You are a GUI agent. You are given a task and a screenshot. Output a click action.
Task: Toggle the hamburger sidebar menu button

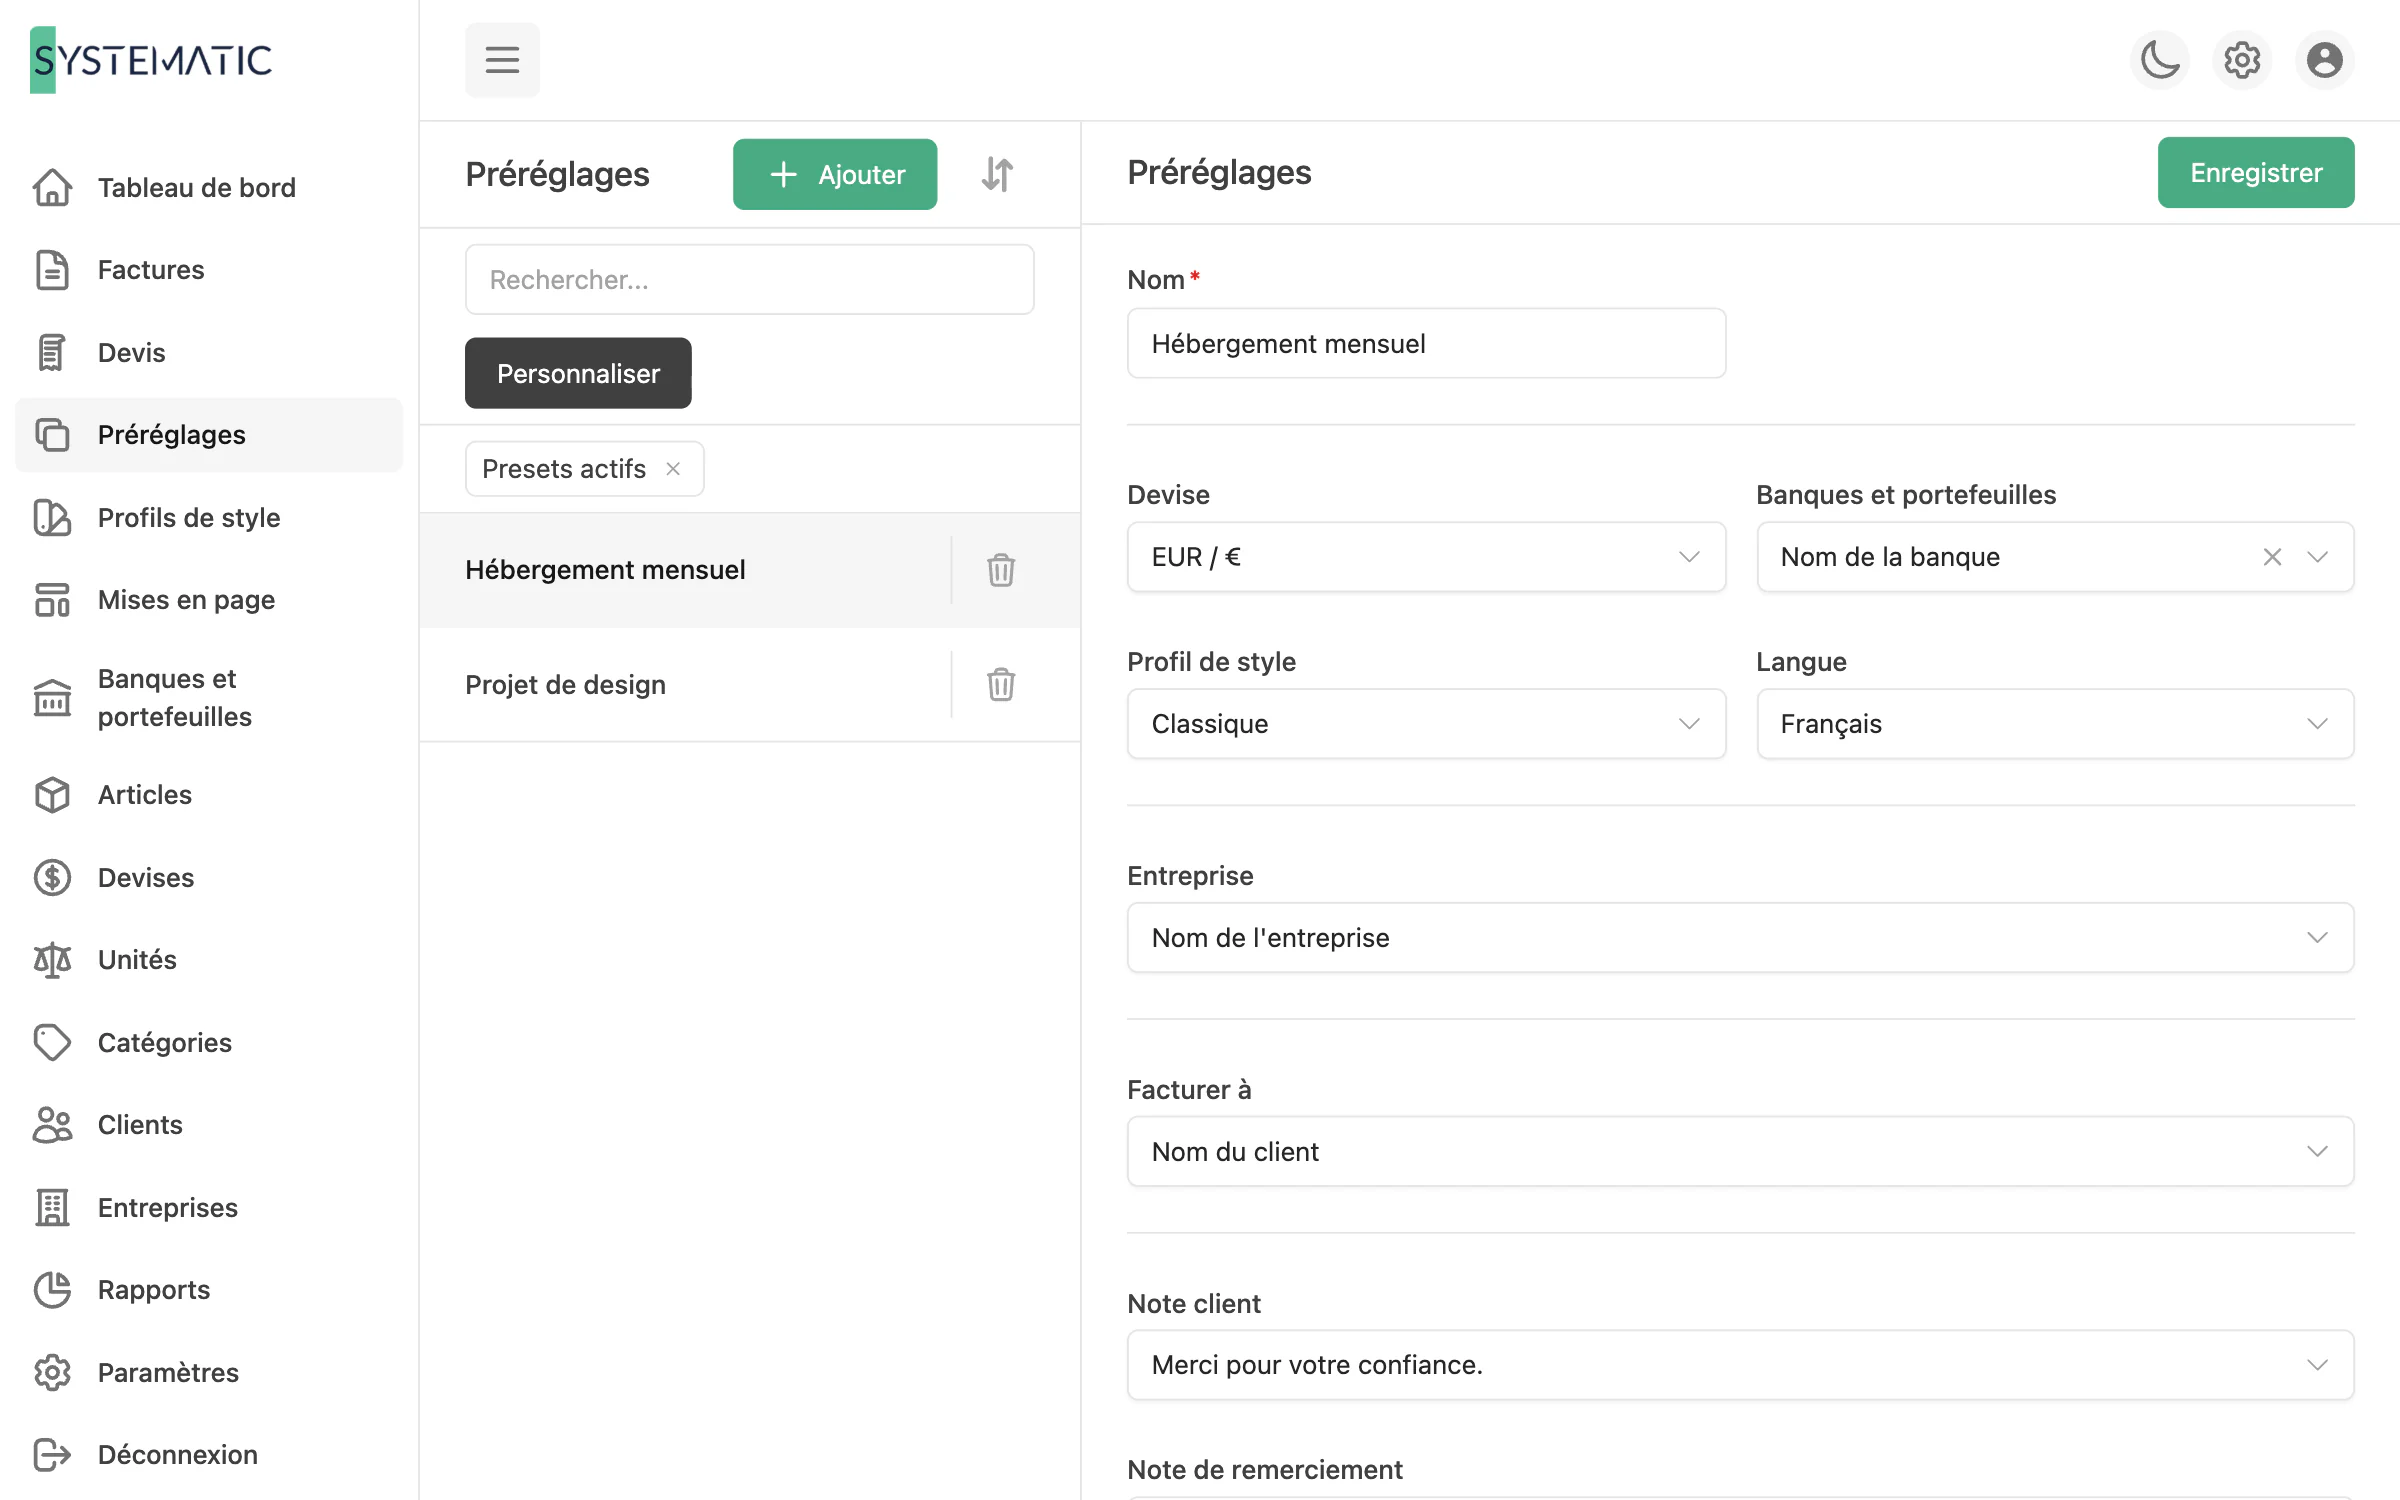click(502, 60)
